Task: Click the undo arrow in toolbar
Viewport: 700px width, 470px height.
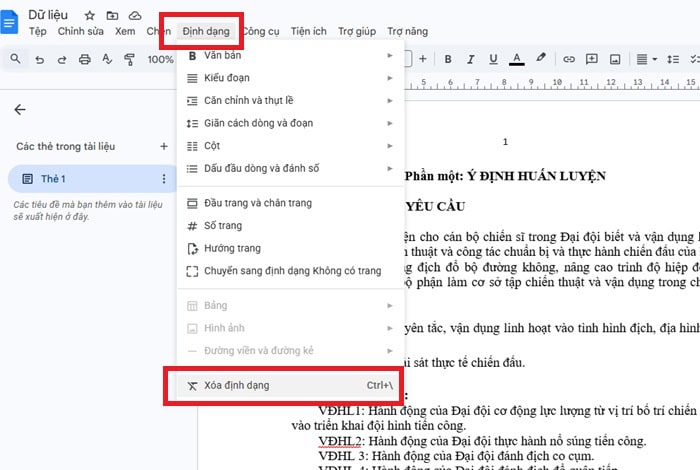Action: coord(38,59)
